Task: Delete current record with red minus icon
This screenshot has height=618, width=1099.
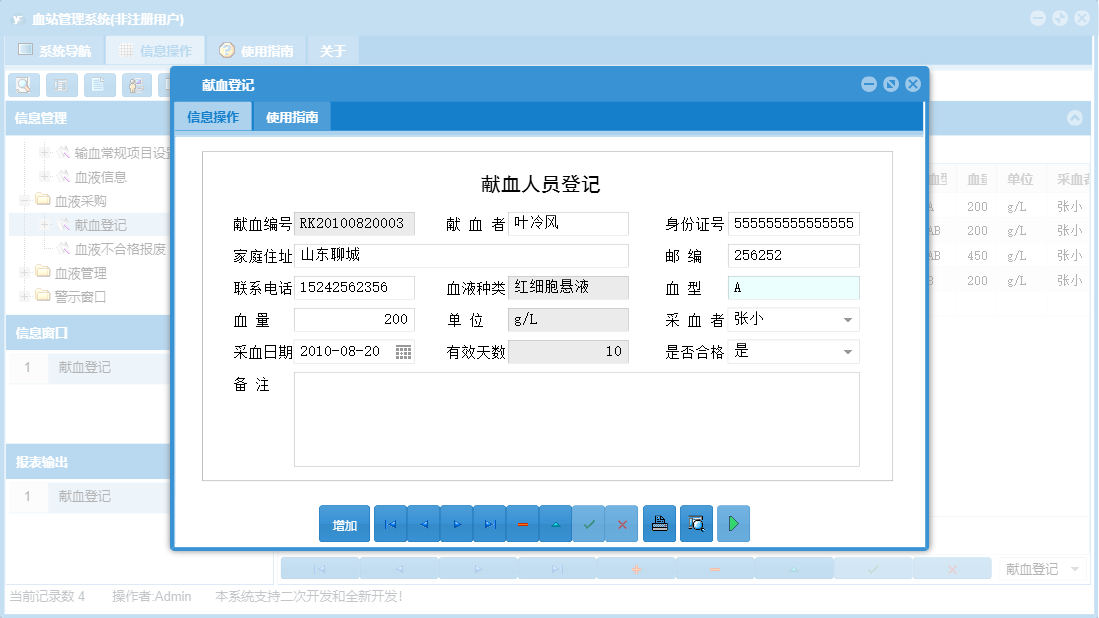Action: pyautogui.click(x=522, y=523)
